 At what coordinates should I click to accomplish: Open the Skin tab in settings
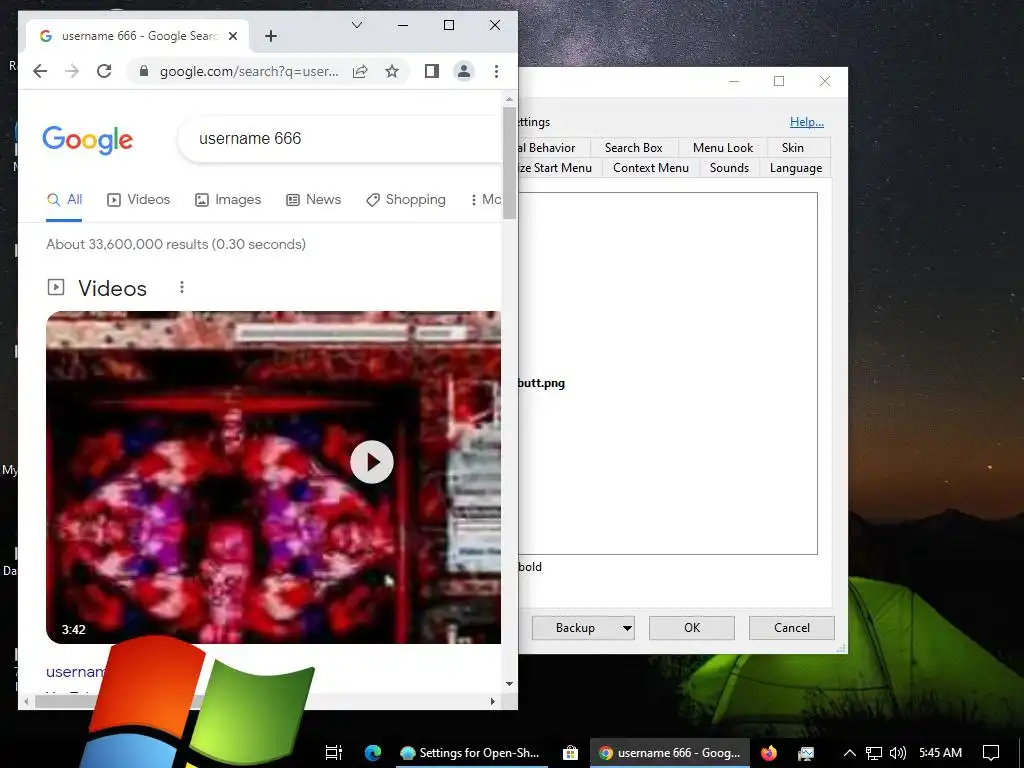(793, 148)
